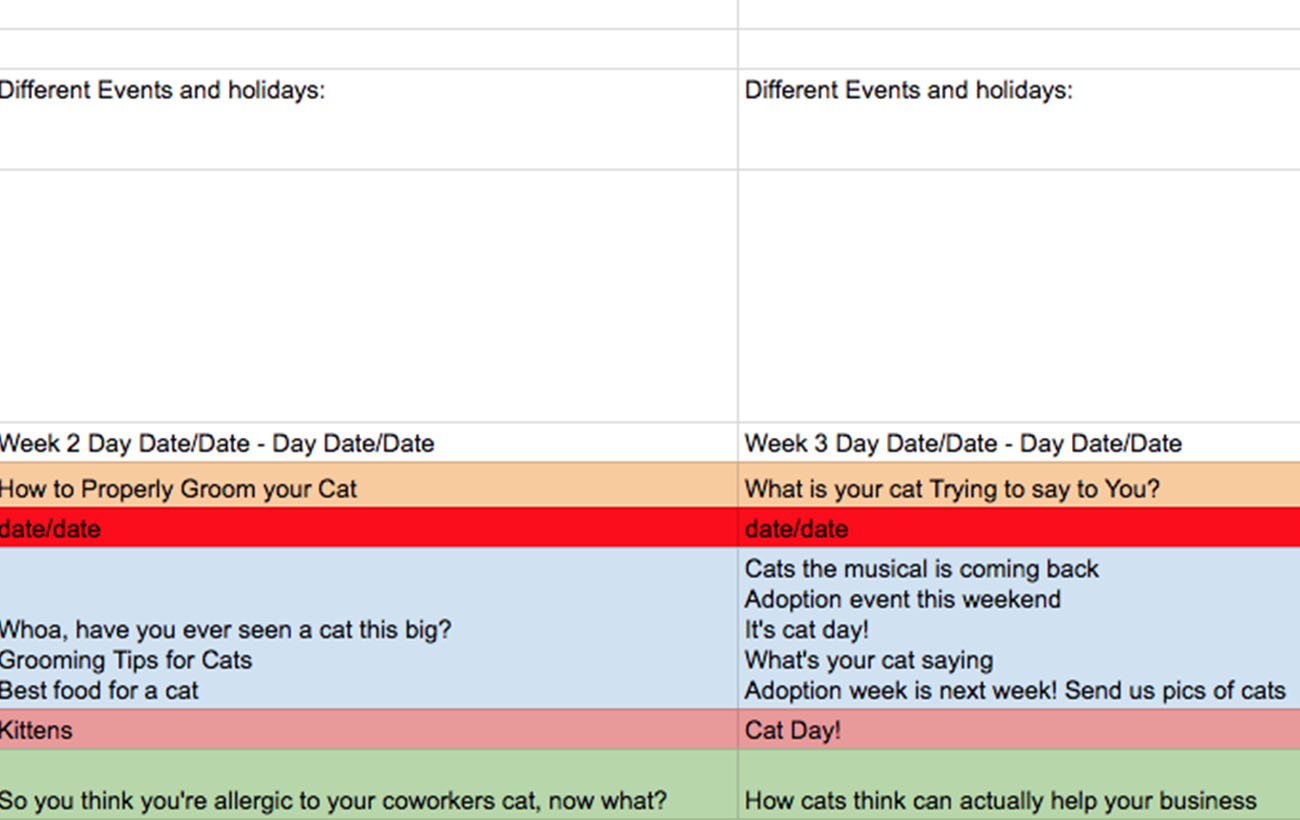Select green cell about allergic coworkers cat
Viewport: 1300px width, 820px height.
point(369,785)
